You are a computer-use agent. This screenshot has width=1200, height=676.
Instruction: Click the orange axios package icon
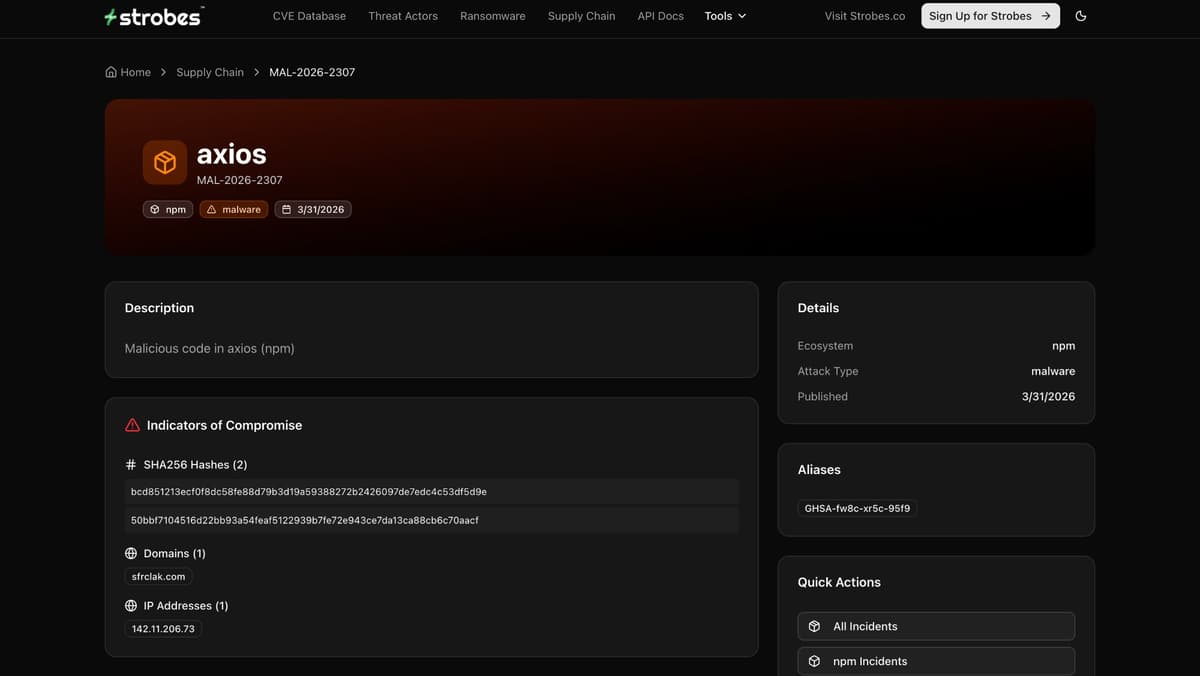(x=165, y=162)
